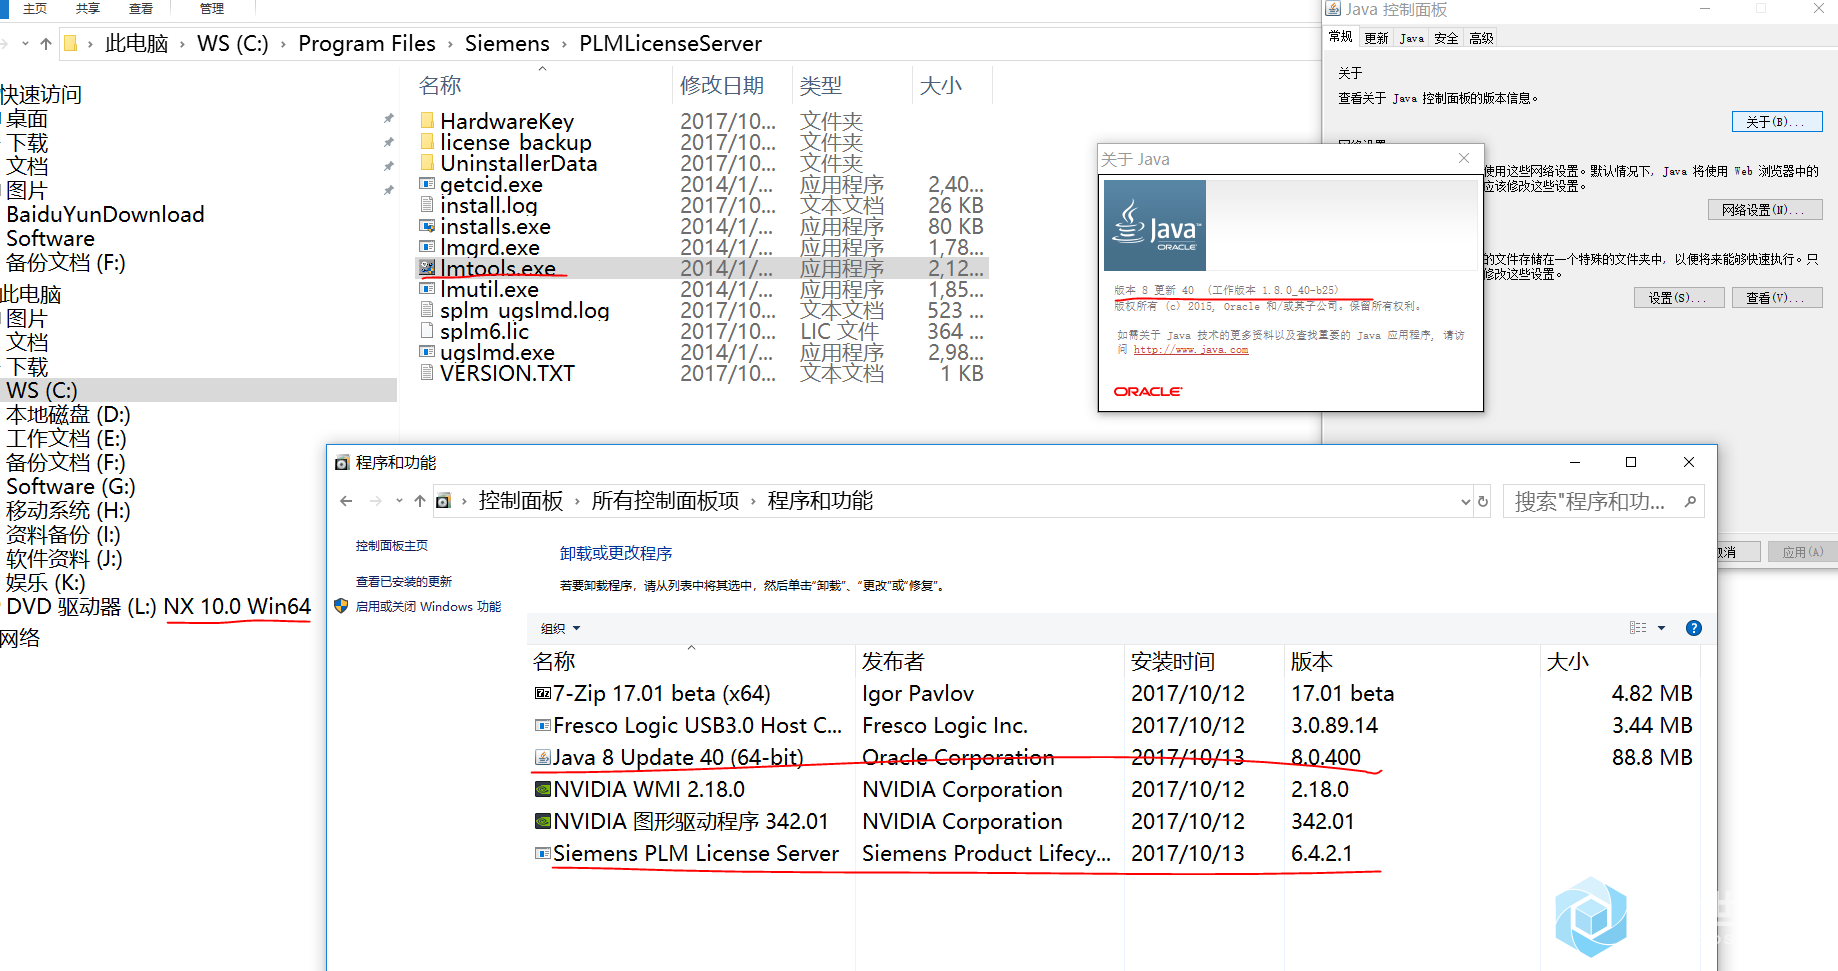The image size is (1838, 971).
Task: Close the 关于 Java dialog
Action: (1464, 158)
